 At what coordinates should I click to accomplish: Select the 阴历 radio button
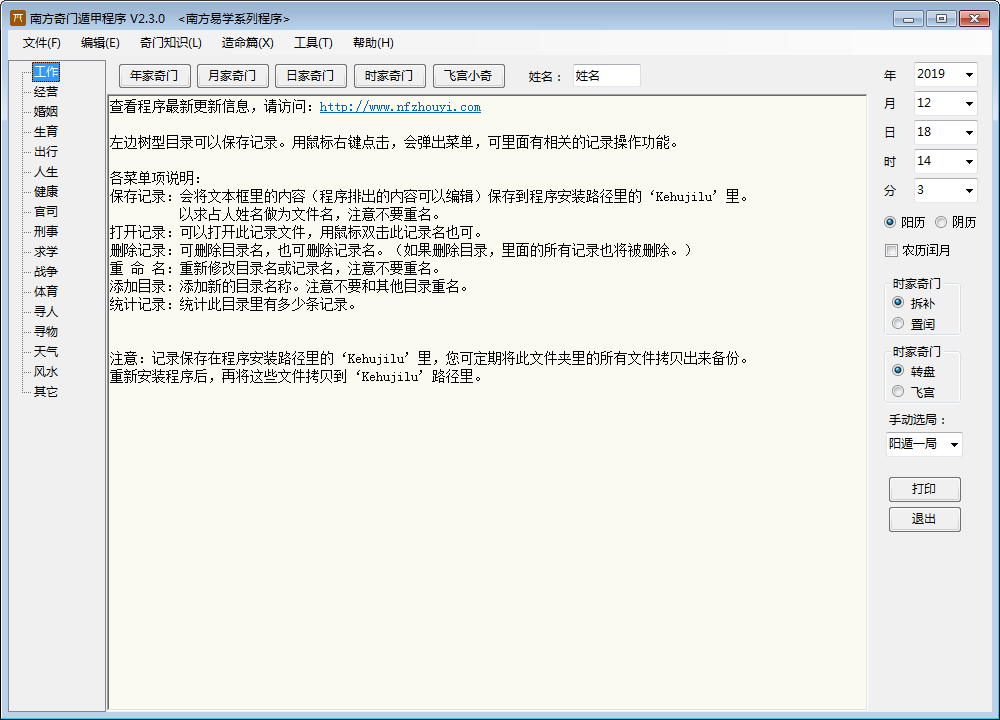coord(941,222)
